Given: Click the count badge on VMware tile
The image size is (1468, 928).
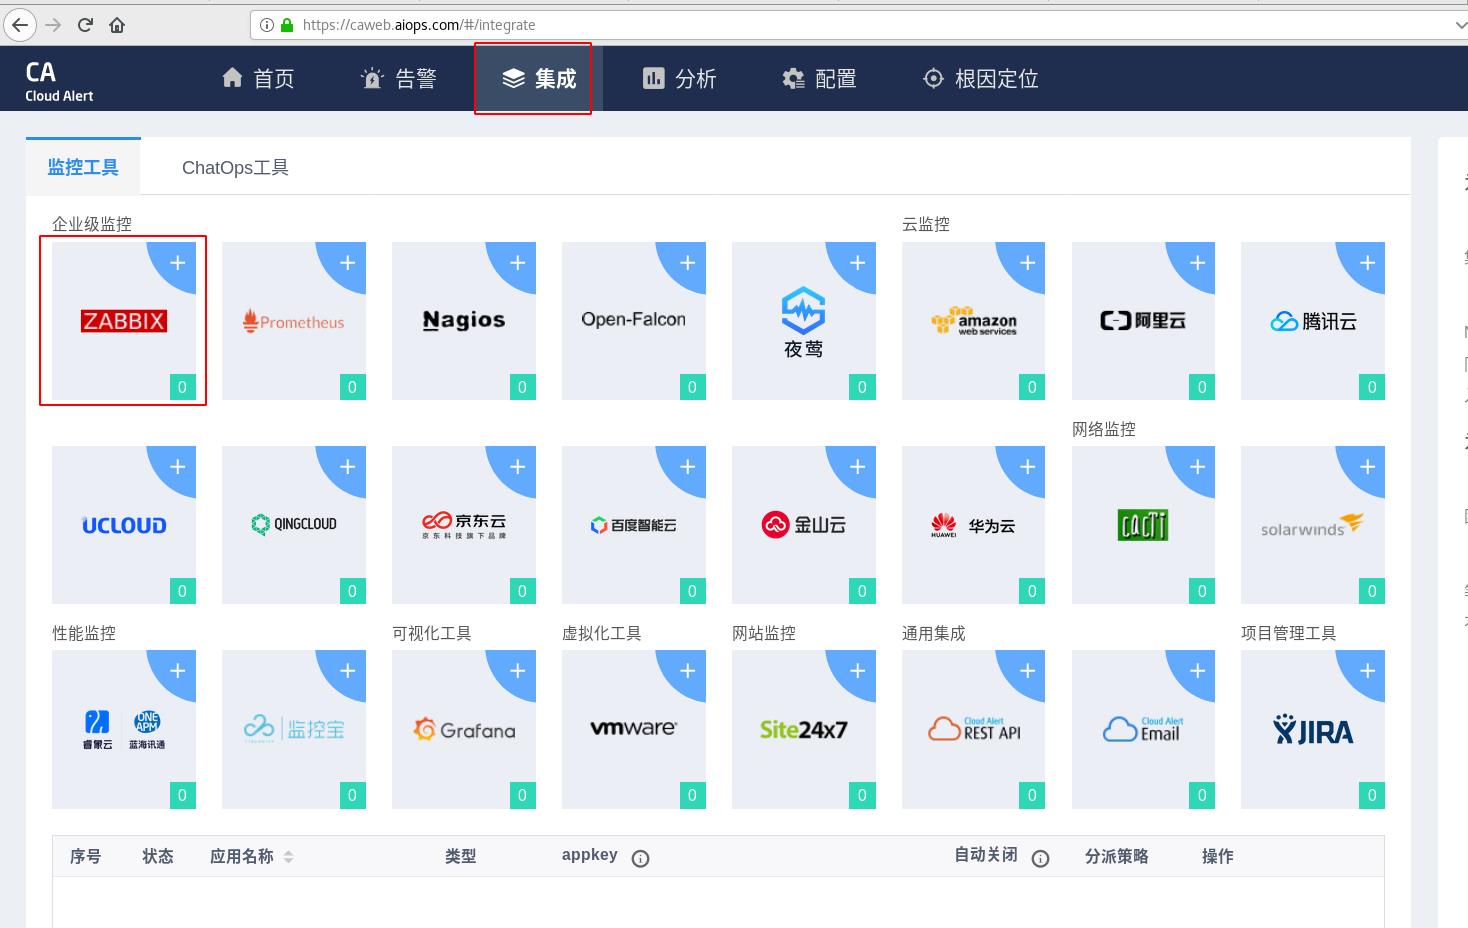Looking at the screenshot, I should pos(692,795).
